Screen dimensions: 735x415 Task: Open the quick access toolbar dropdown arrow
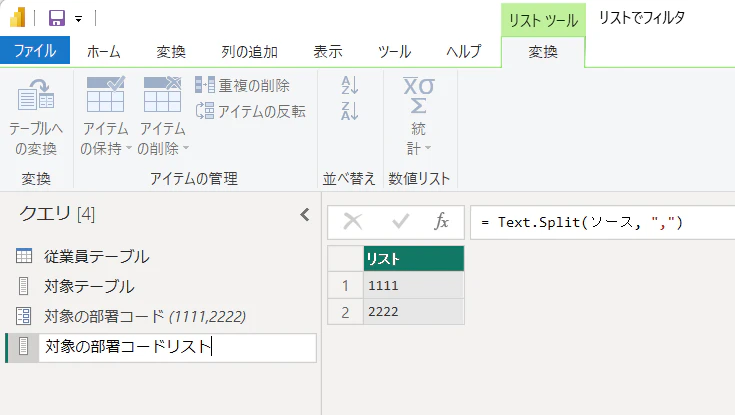[78, 19]
